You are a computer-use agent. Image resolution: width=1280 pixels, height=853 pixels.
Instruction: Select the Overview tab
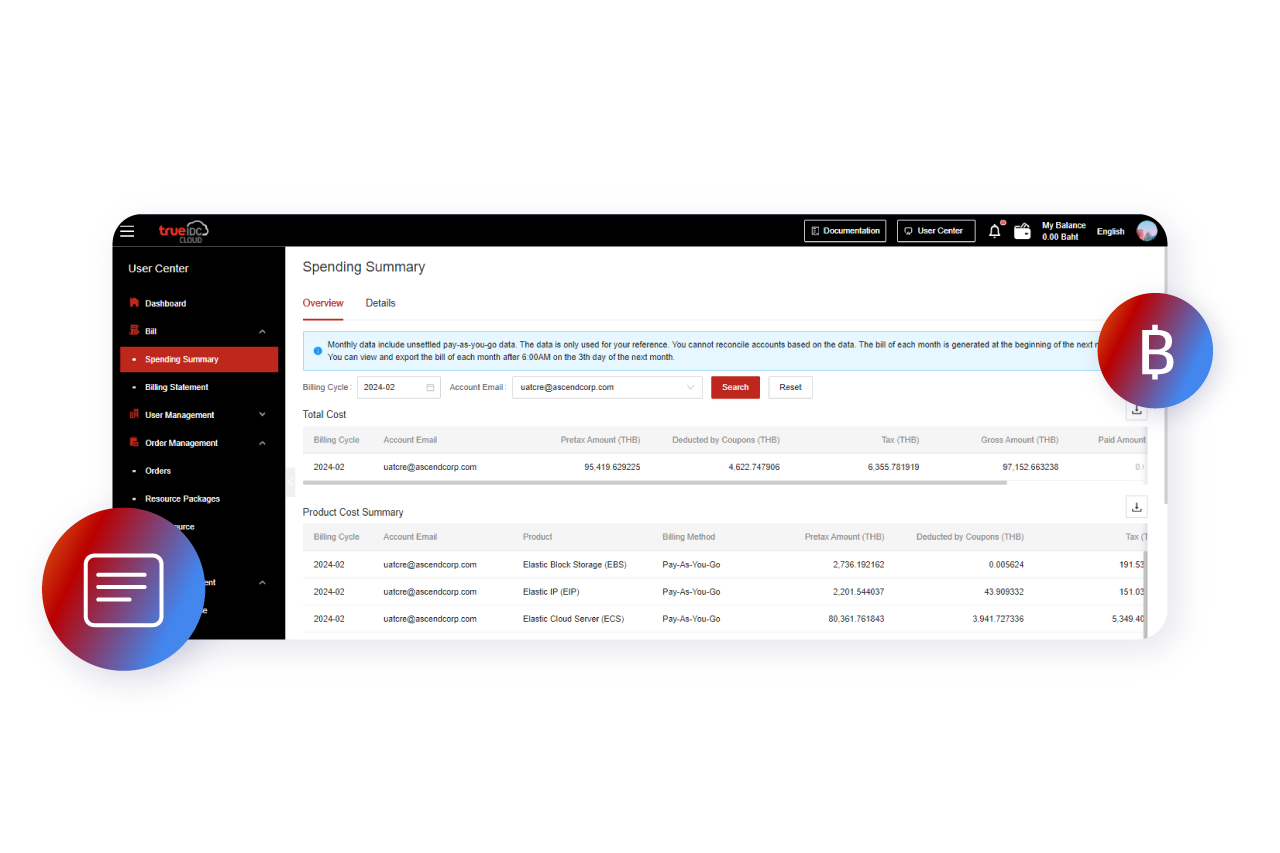pyautogui.click(x=323, y=302)
